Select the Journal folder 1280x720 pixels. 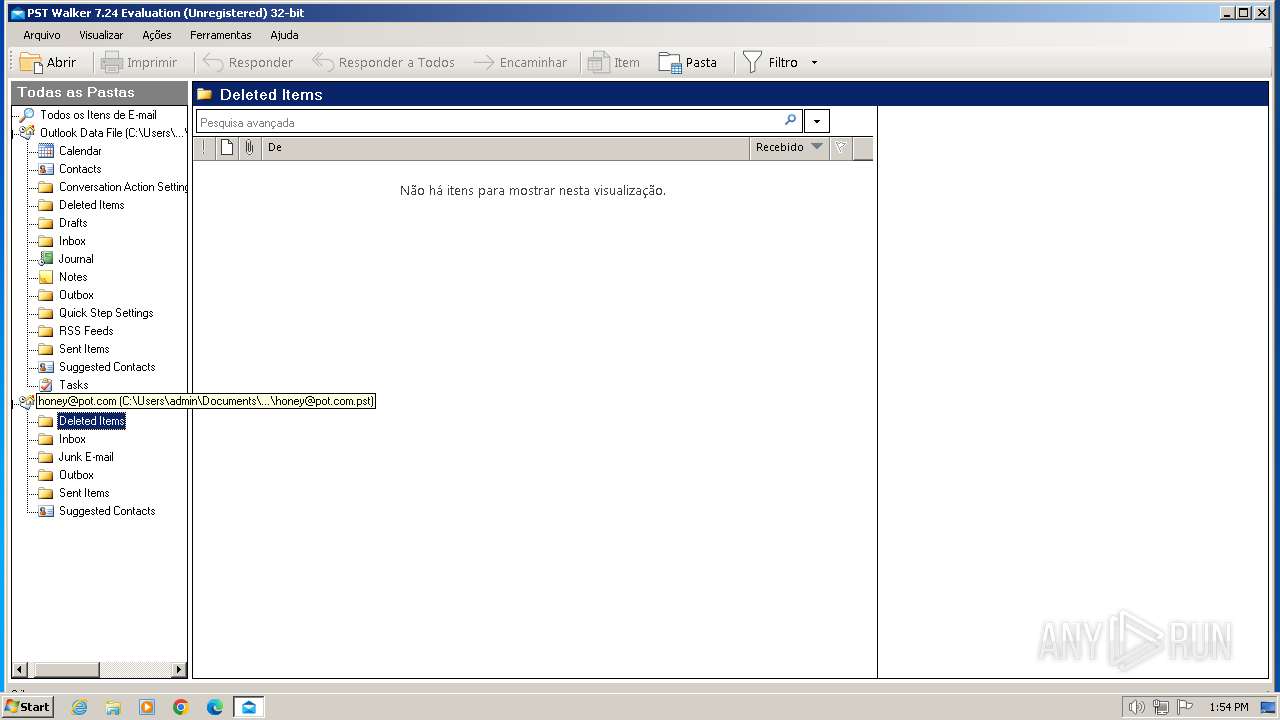76,259
